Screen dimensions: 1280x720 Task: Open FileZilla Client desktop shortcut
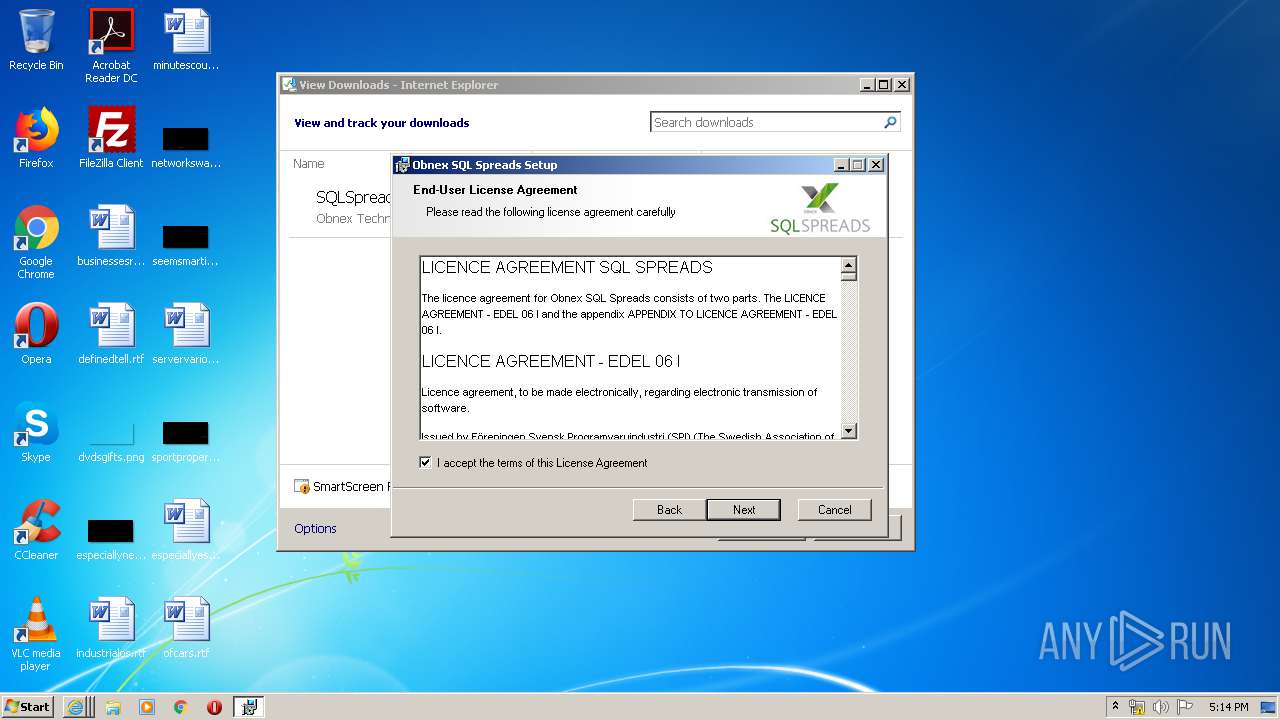111,138
